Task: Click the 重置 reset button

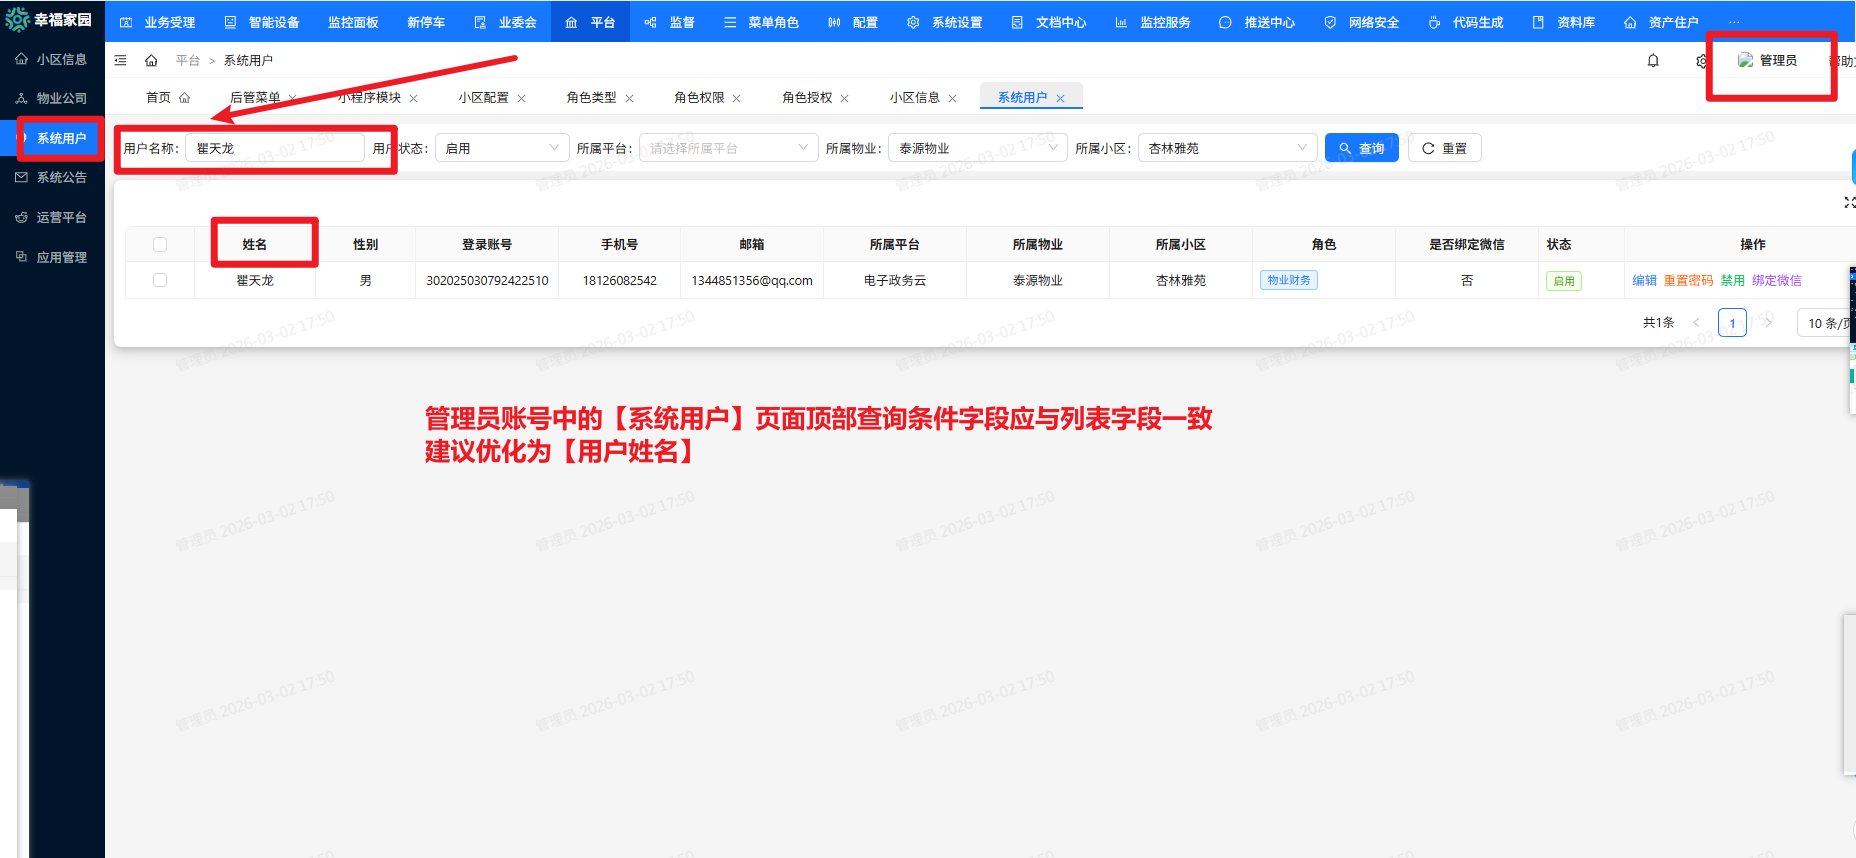Action: click(x=1444, y=148)
